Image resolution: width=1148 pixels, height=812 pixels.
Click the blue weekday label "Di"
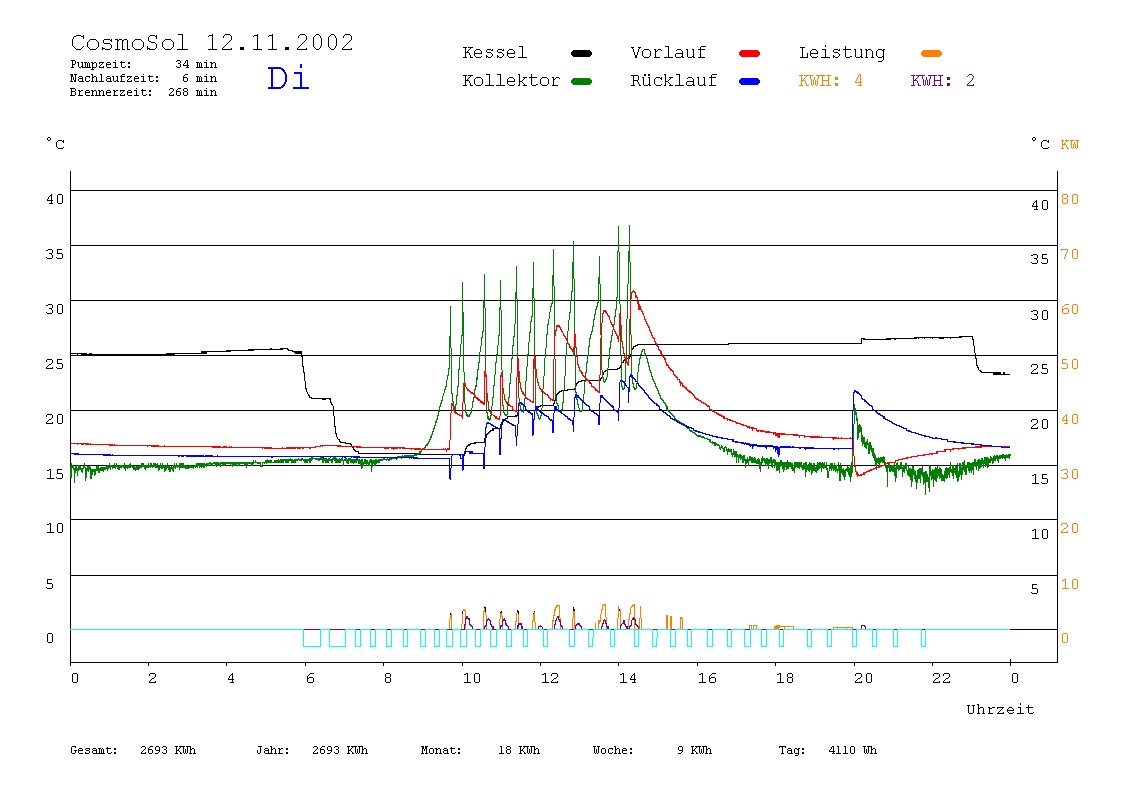(x=288, y=78)
